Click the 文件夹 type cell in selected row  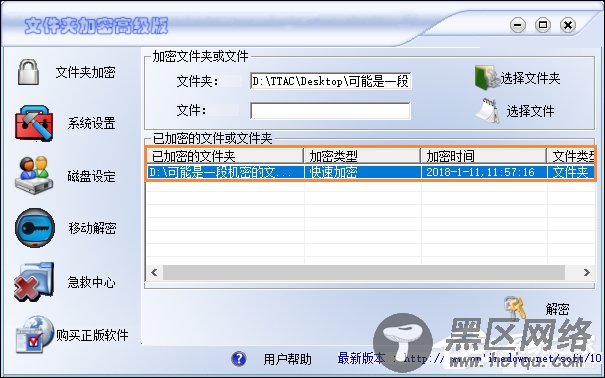[x=571, y=172]
